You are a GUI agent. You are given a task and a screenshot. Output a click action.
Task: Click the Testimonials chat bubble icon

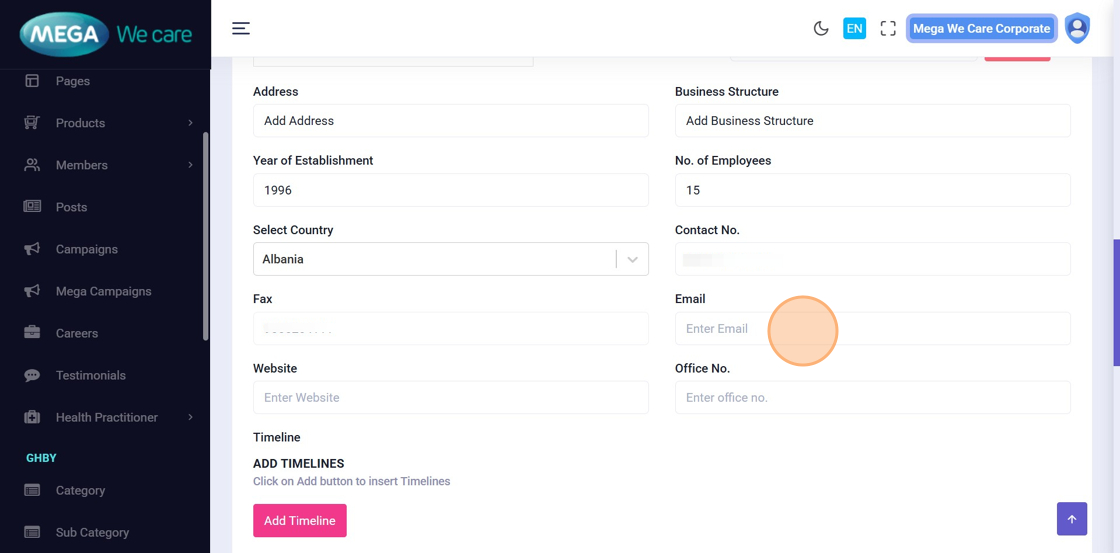click(32, 375)
